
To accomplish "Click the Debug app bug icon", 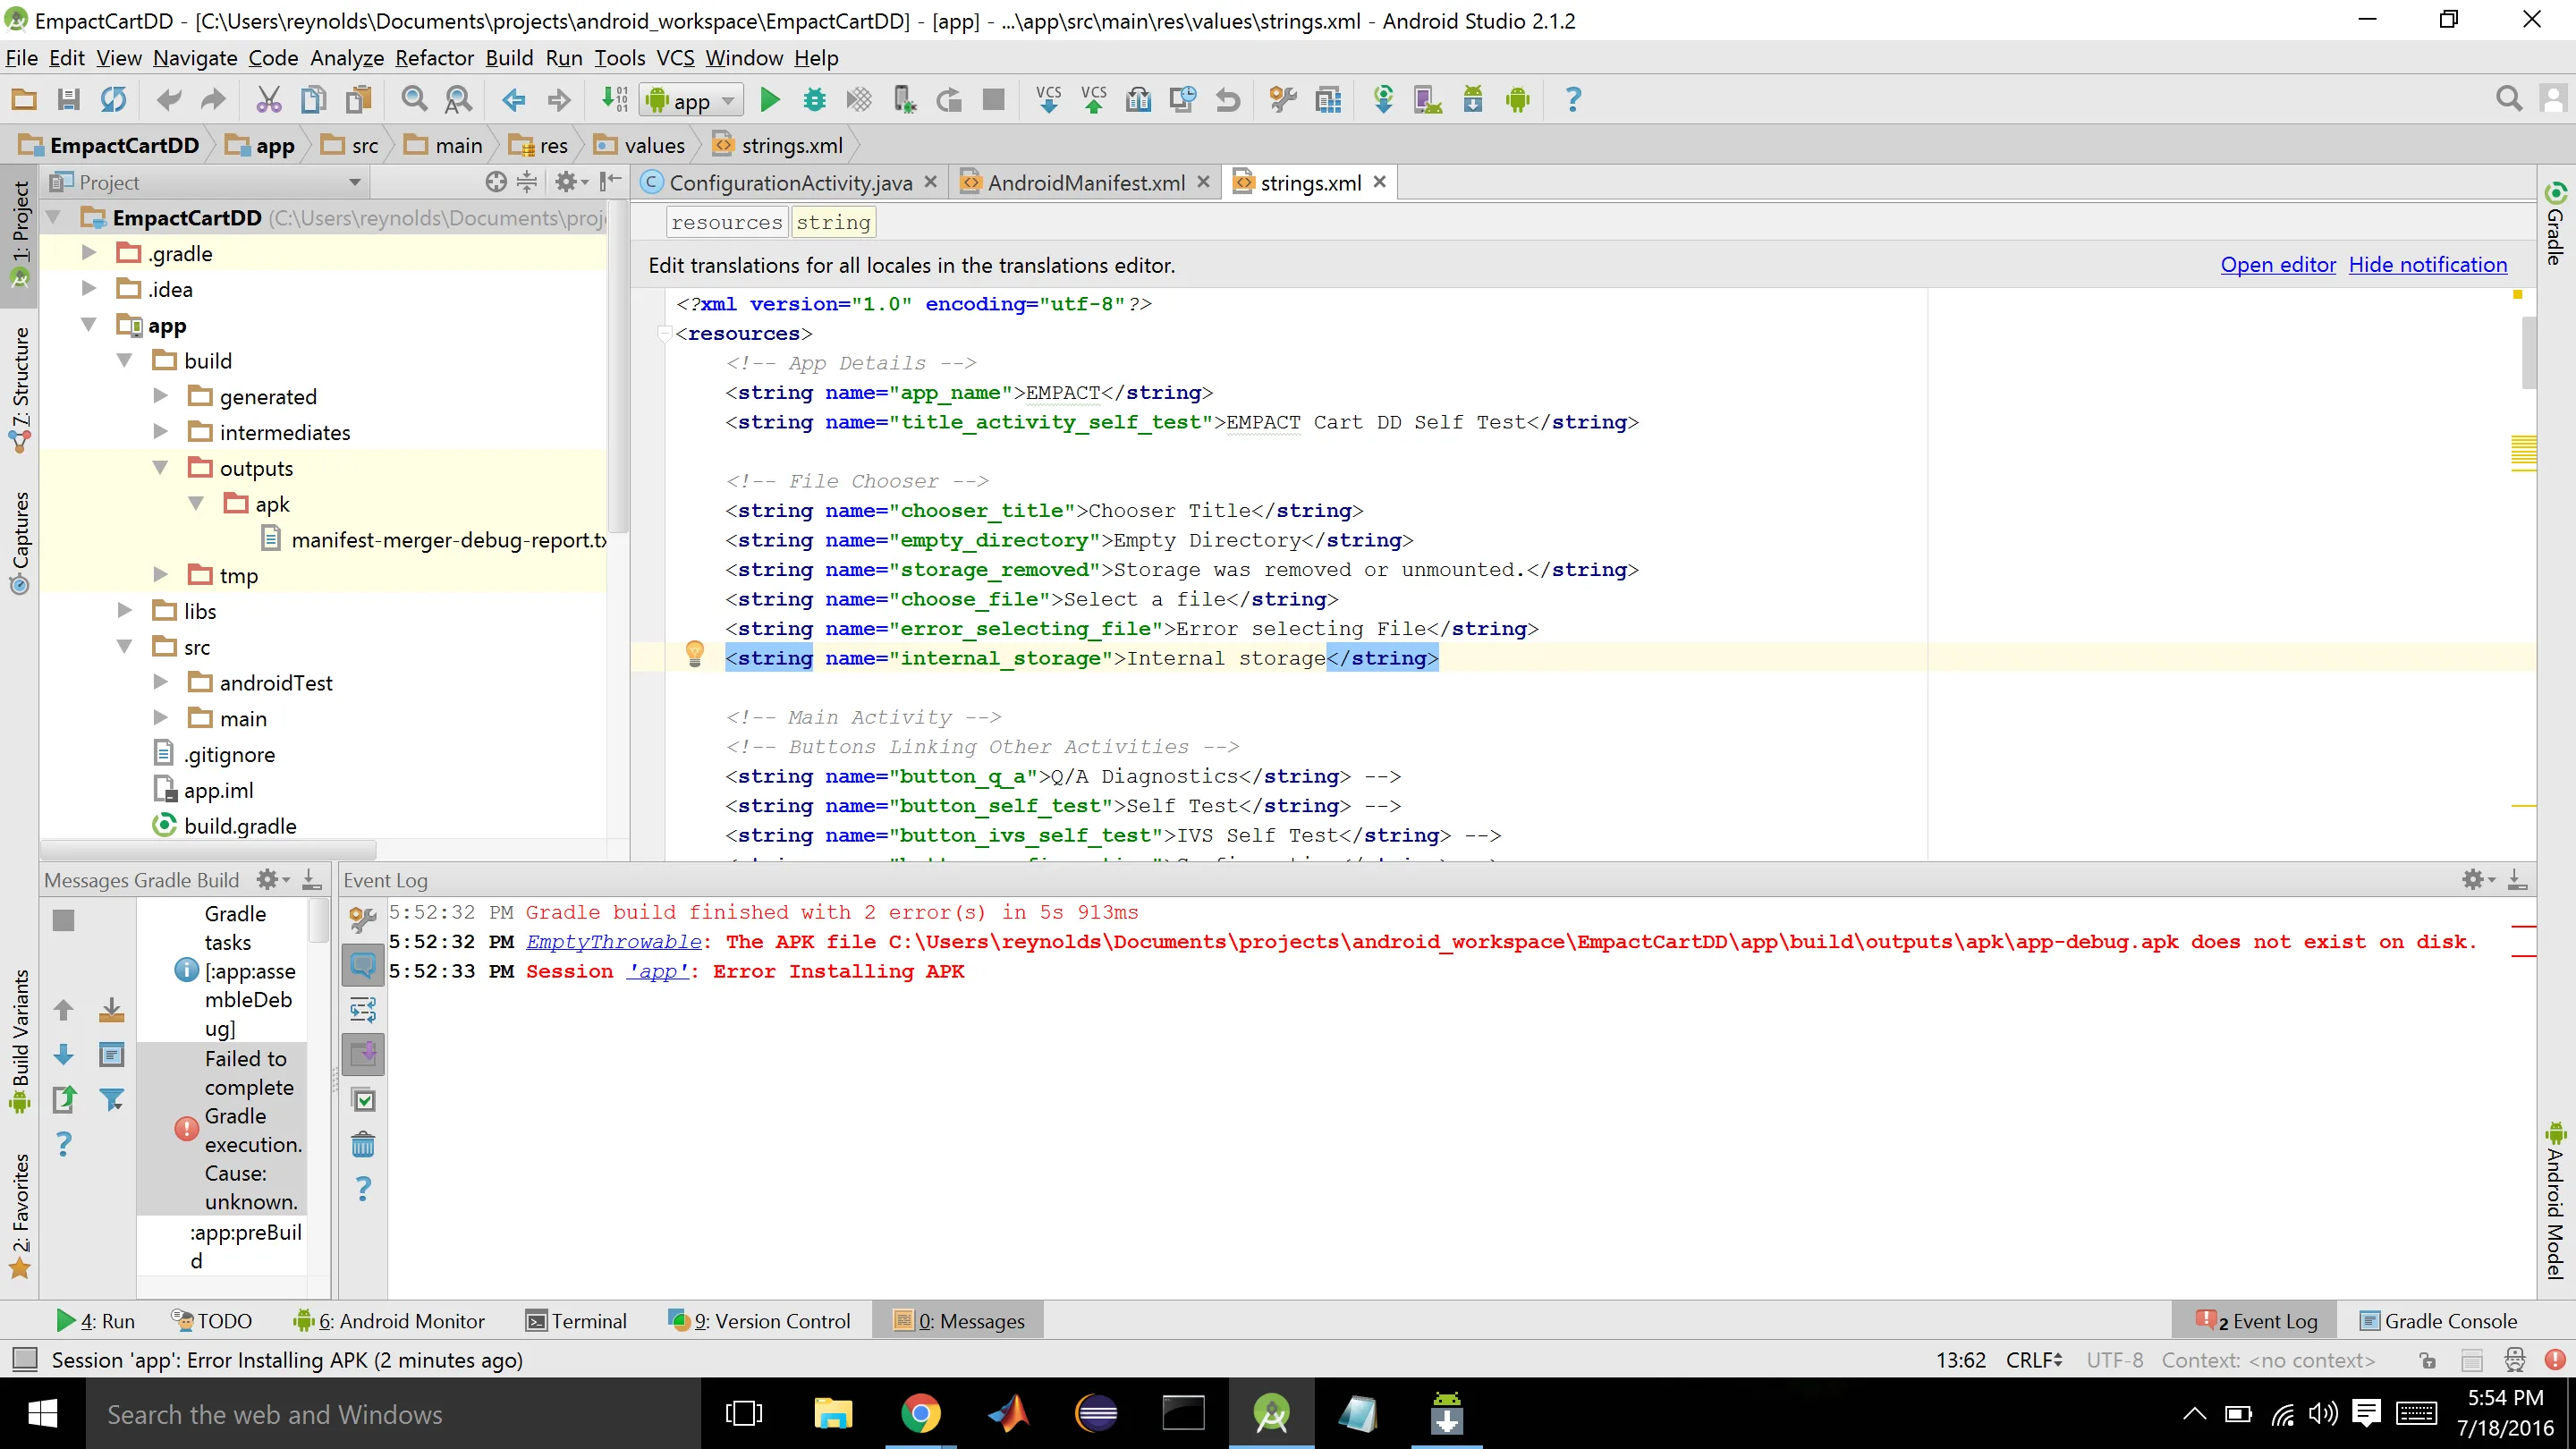I will click(814, 99).
